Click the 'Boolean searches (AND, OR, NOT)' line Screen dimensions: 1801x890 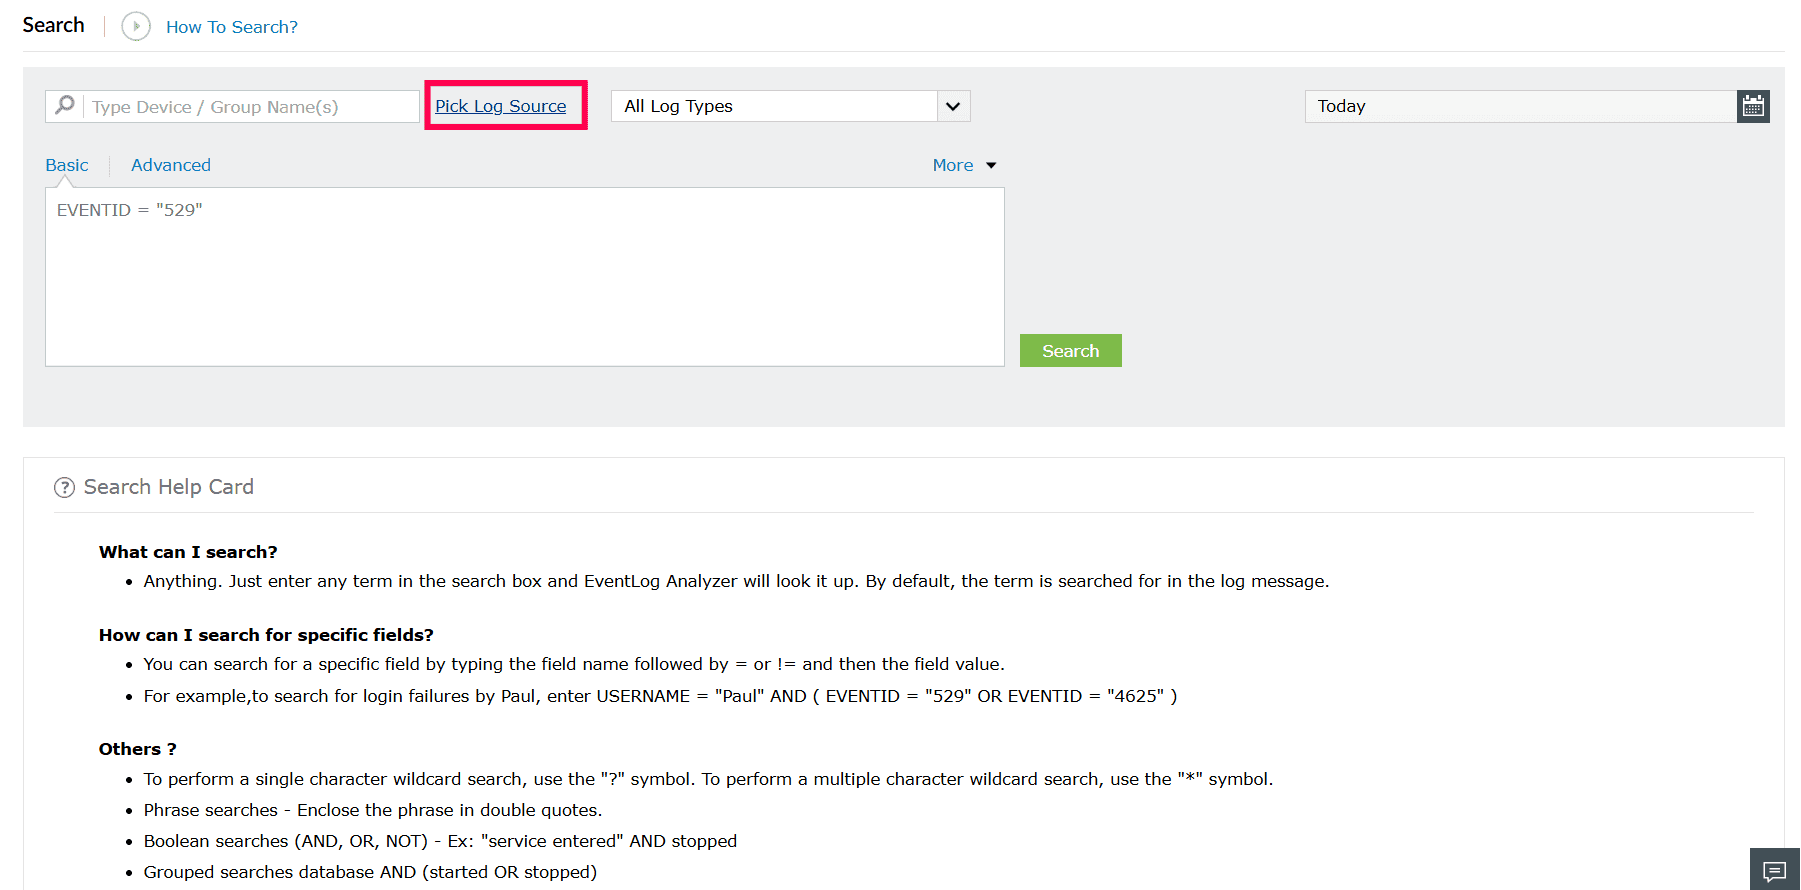tap(440, 841)
